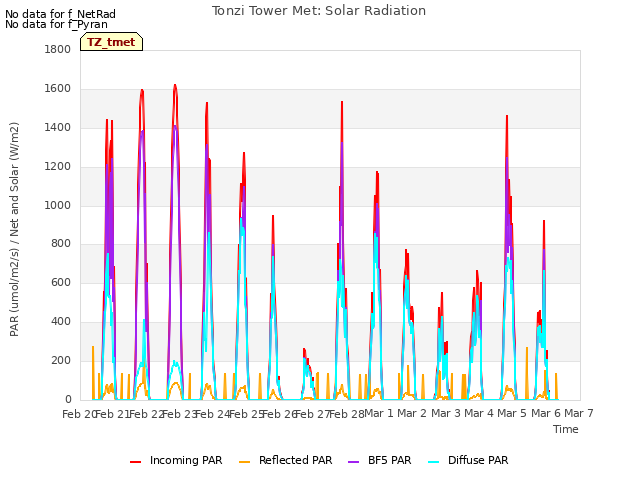Click the red Incoming PAR legend swatch
The width and height of the screenshot is (640, 480).
coord(136,461)
